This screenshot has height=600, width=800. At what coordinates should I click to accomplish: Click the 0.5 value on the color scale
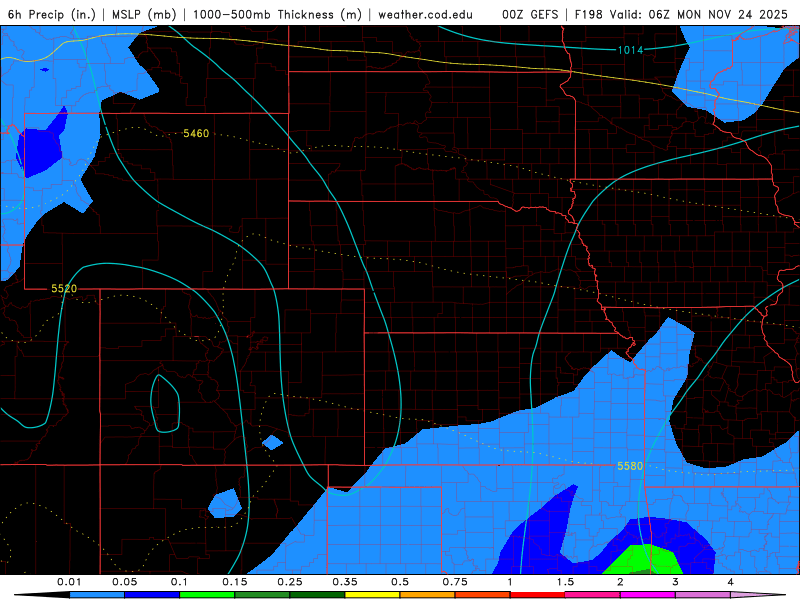[x=400, y=582]
